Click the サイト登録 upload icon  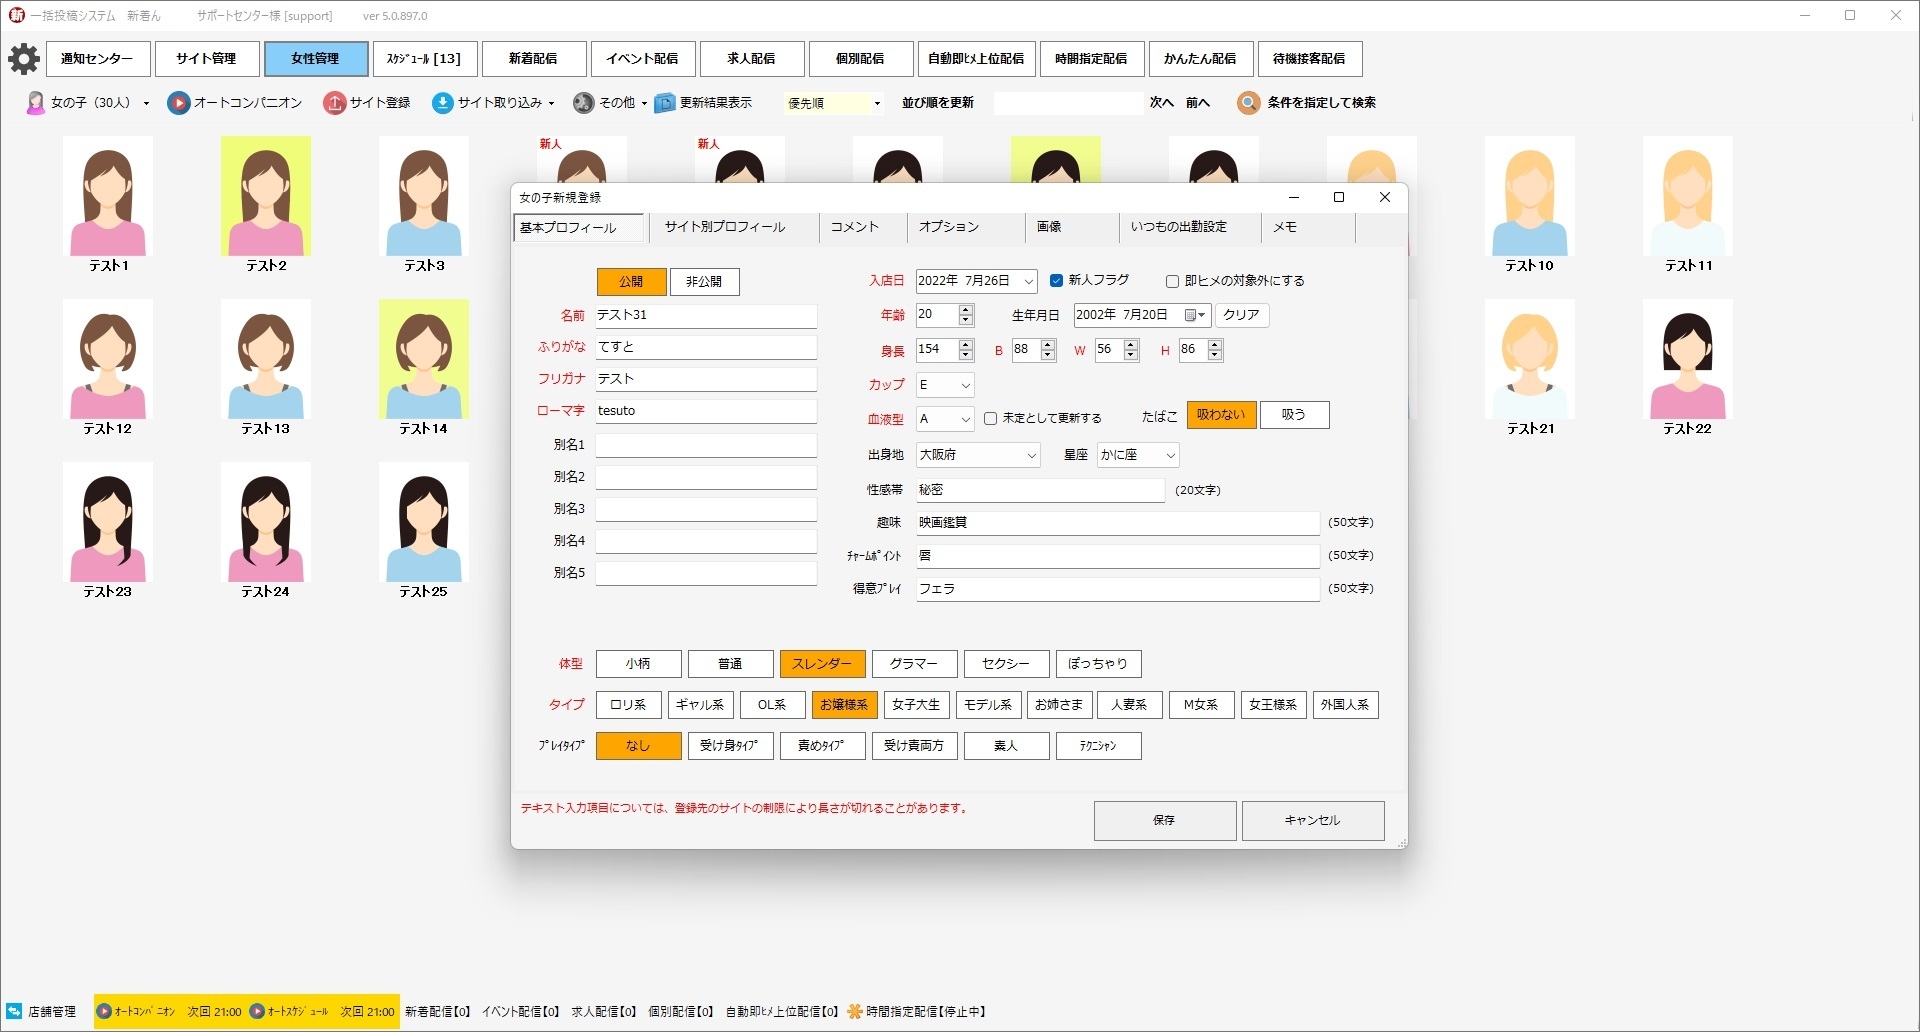pos(335,103)
